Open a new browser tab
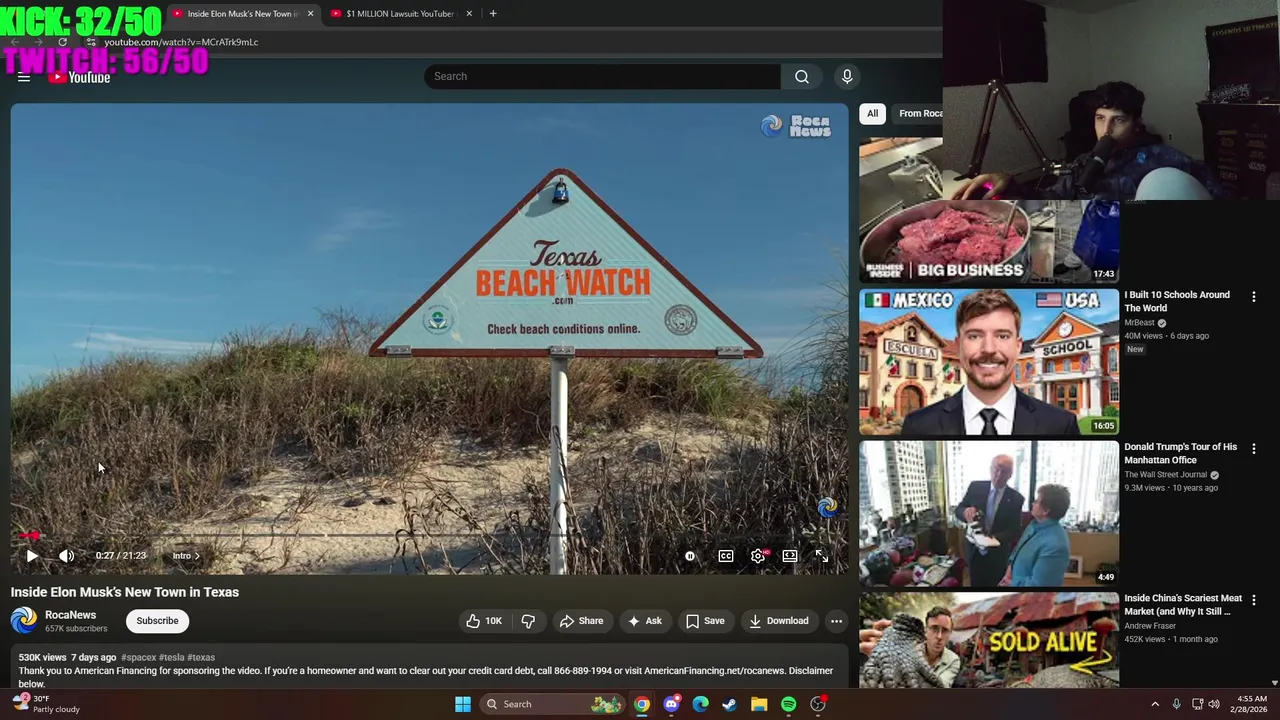Image resolution: width=1280 pixels, height=720 pixels. click(493, 14)
